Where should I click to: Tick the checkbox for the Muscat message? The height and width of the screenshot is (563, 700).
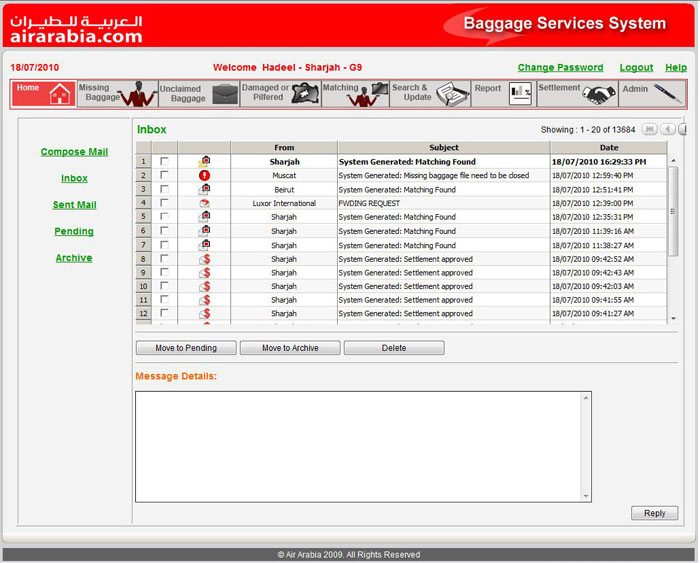click(164, 175)
